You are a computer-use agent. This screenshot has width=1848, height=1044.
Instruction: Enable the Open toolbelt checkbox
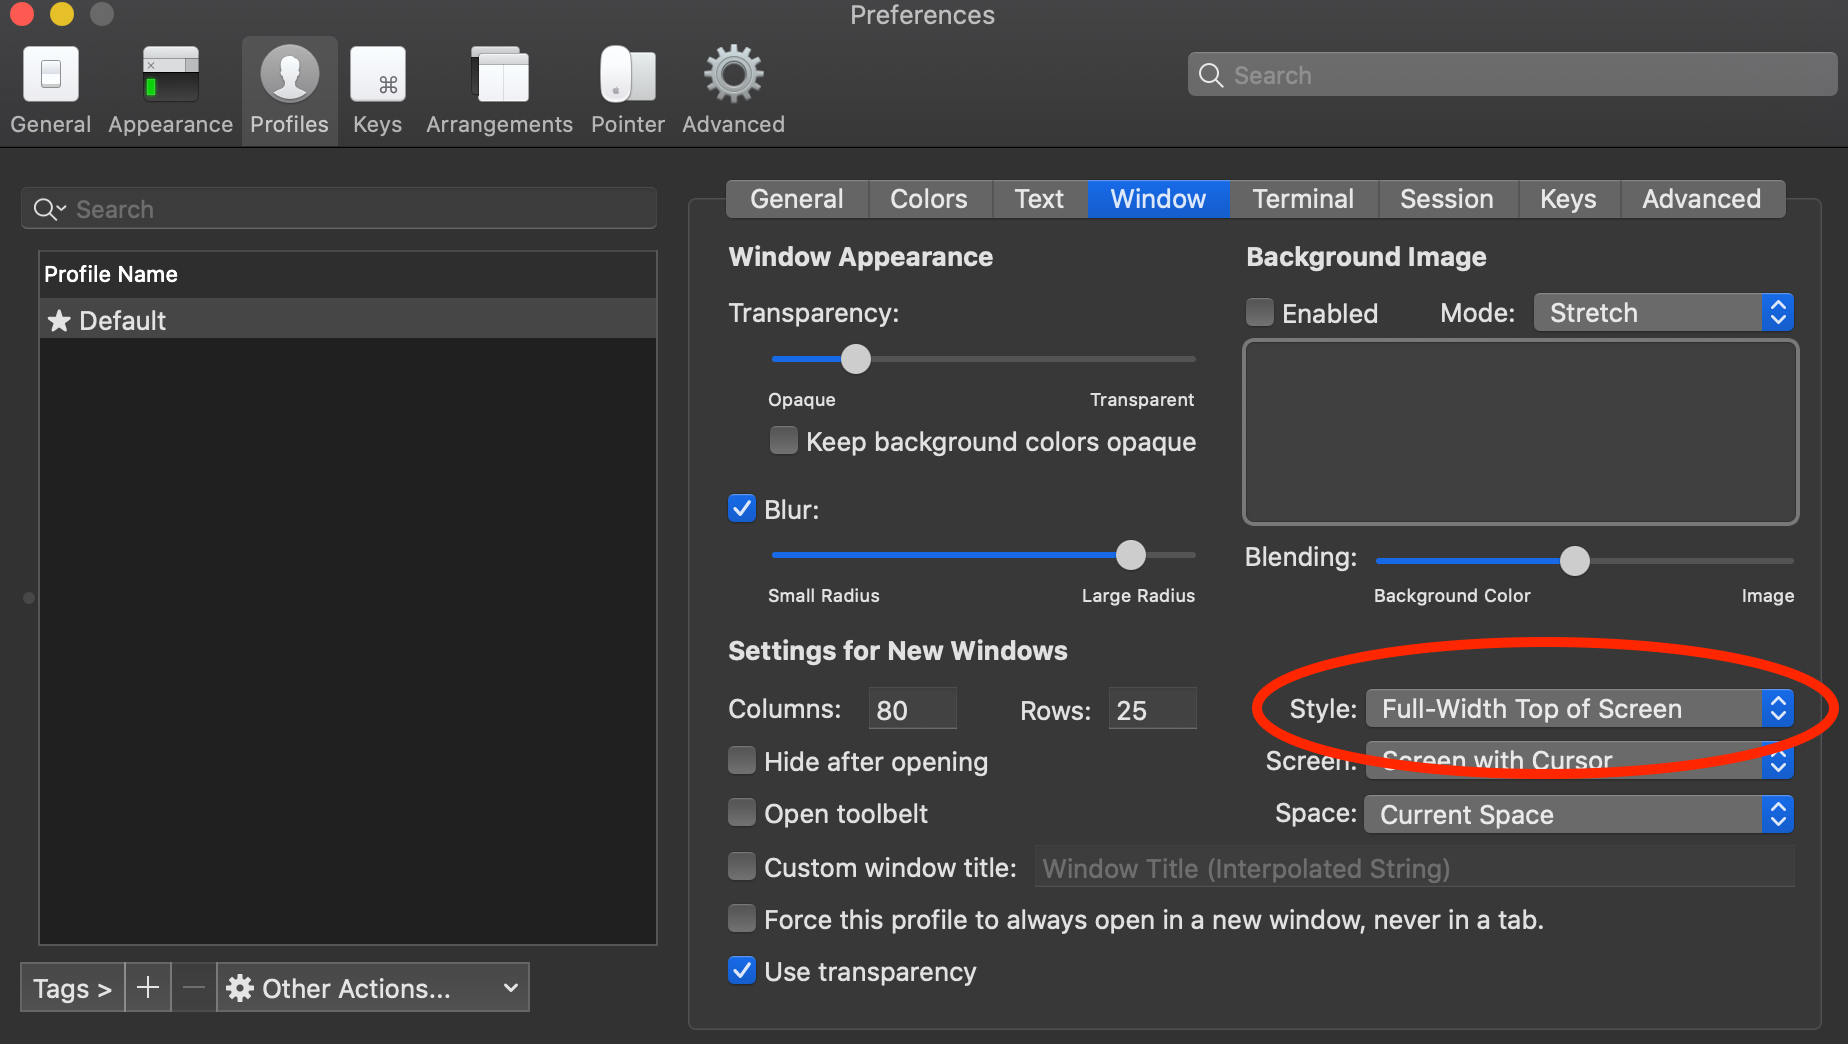(x=742, y=813)
